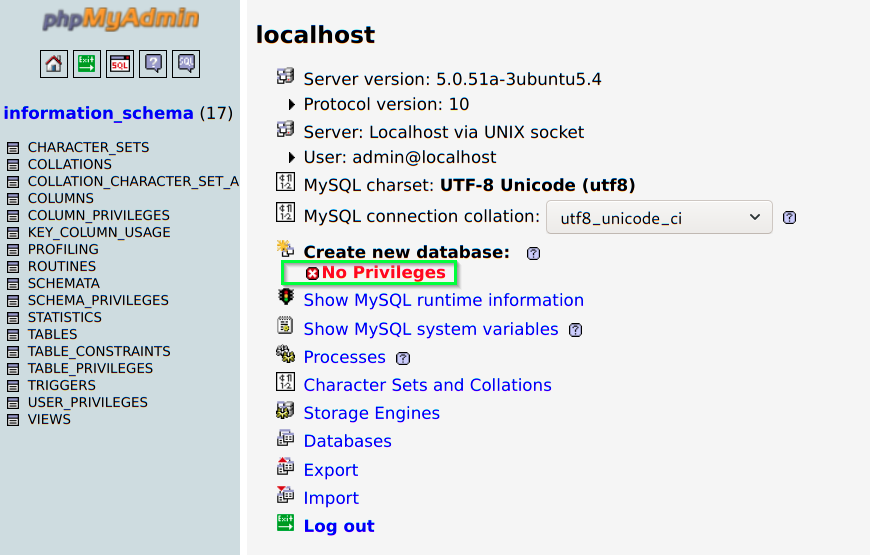This screenshot has height=555, width=870.
Task: Browse COLUMNS table icon
Action: (x=13, y=199)
